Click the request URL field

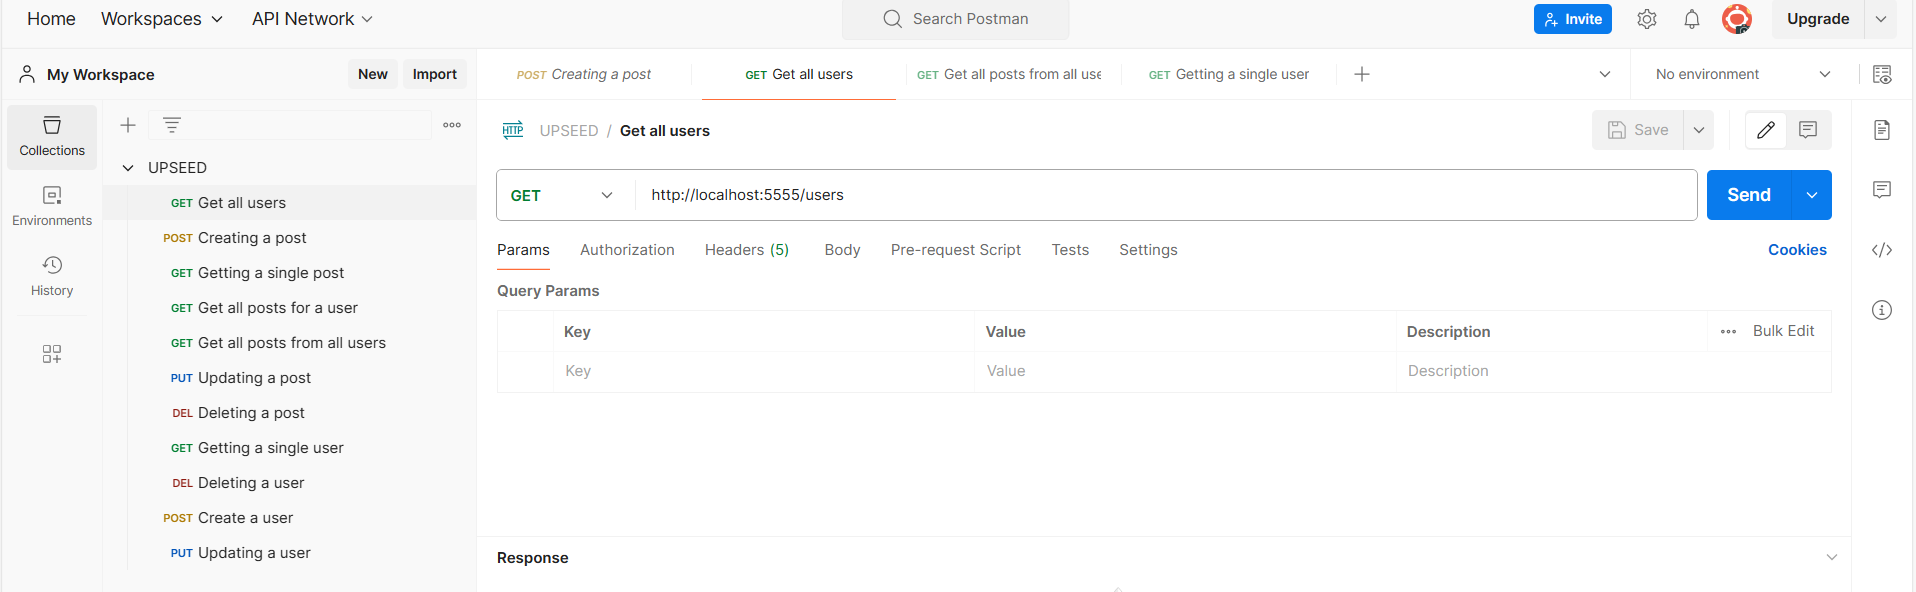click(1166, 195)
